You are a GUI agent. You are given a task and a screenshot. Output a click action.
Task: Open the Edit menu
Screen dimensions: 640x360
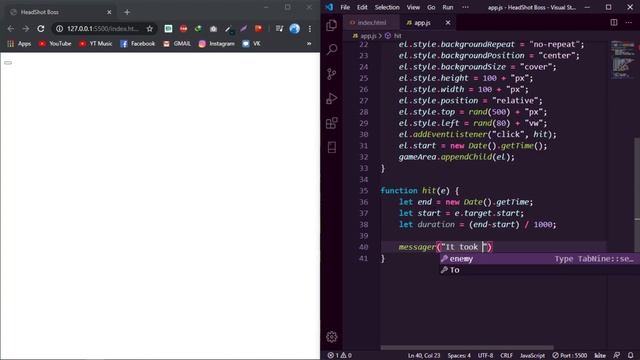[362, 7]
